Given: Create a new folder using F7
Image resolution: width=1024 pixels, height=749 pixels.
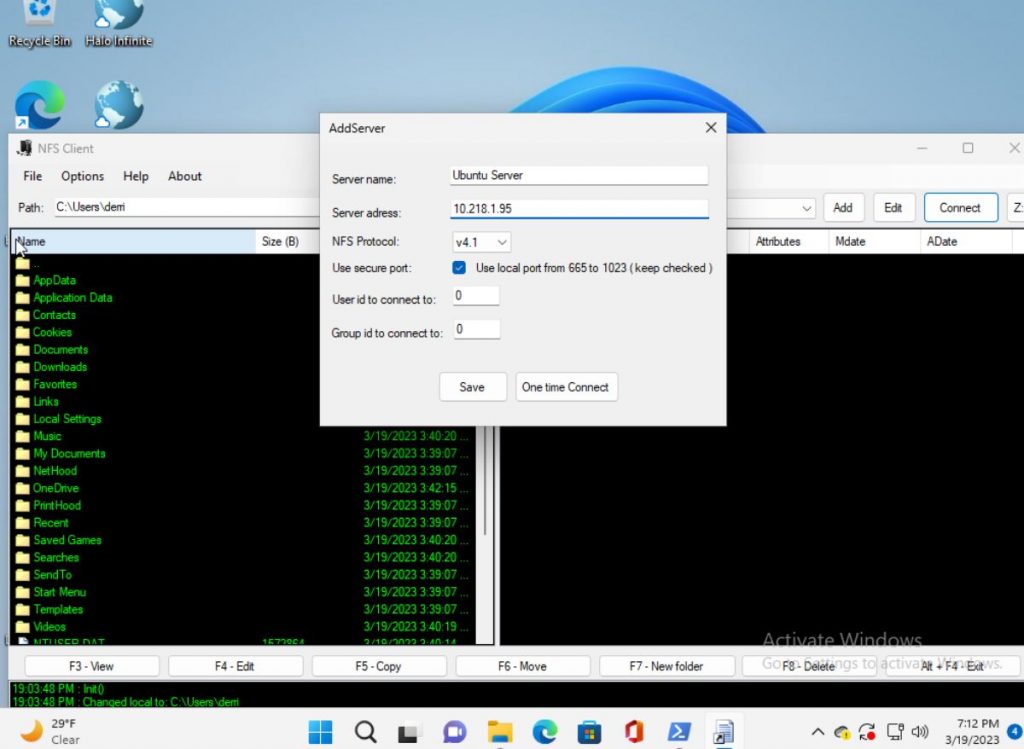Looking at the screenshot, I should pos(666,665).
